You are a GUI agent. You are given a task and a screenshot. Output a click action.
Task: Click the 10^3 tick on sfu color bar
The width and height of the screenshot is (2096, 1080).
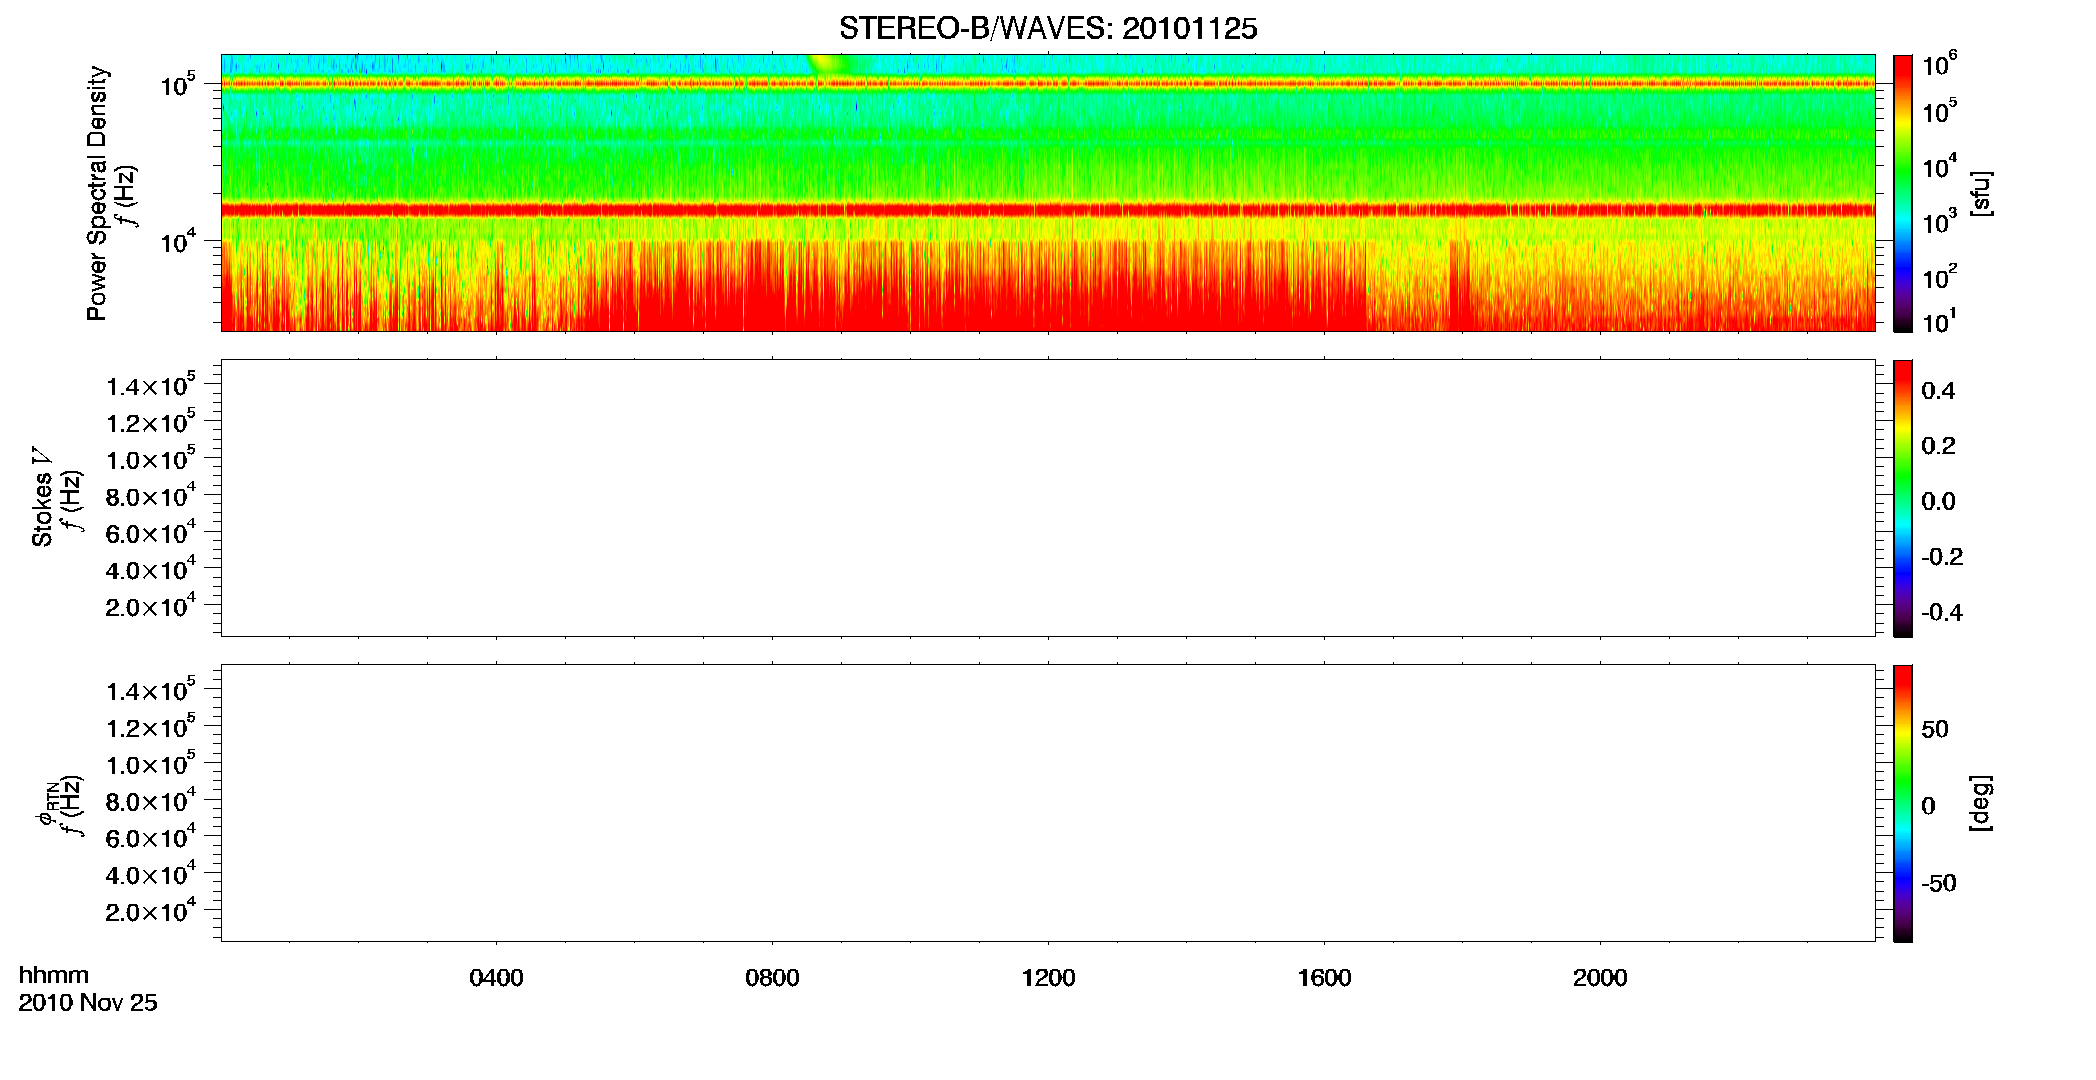(x=1940, y=222)
